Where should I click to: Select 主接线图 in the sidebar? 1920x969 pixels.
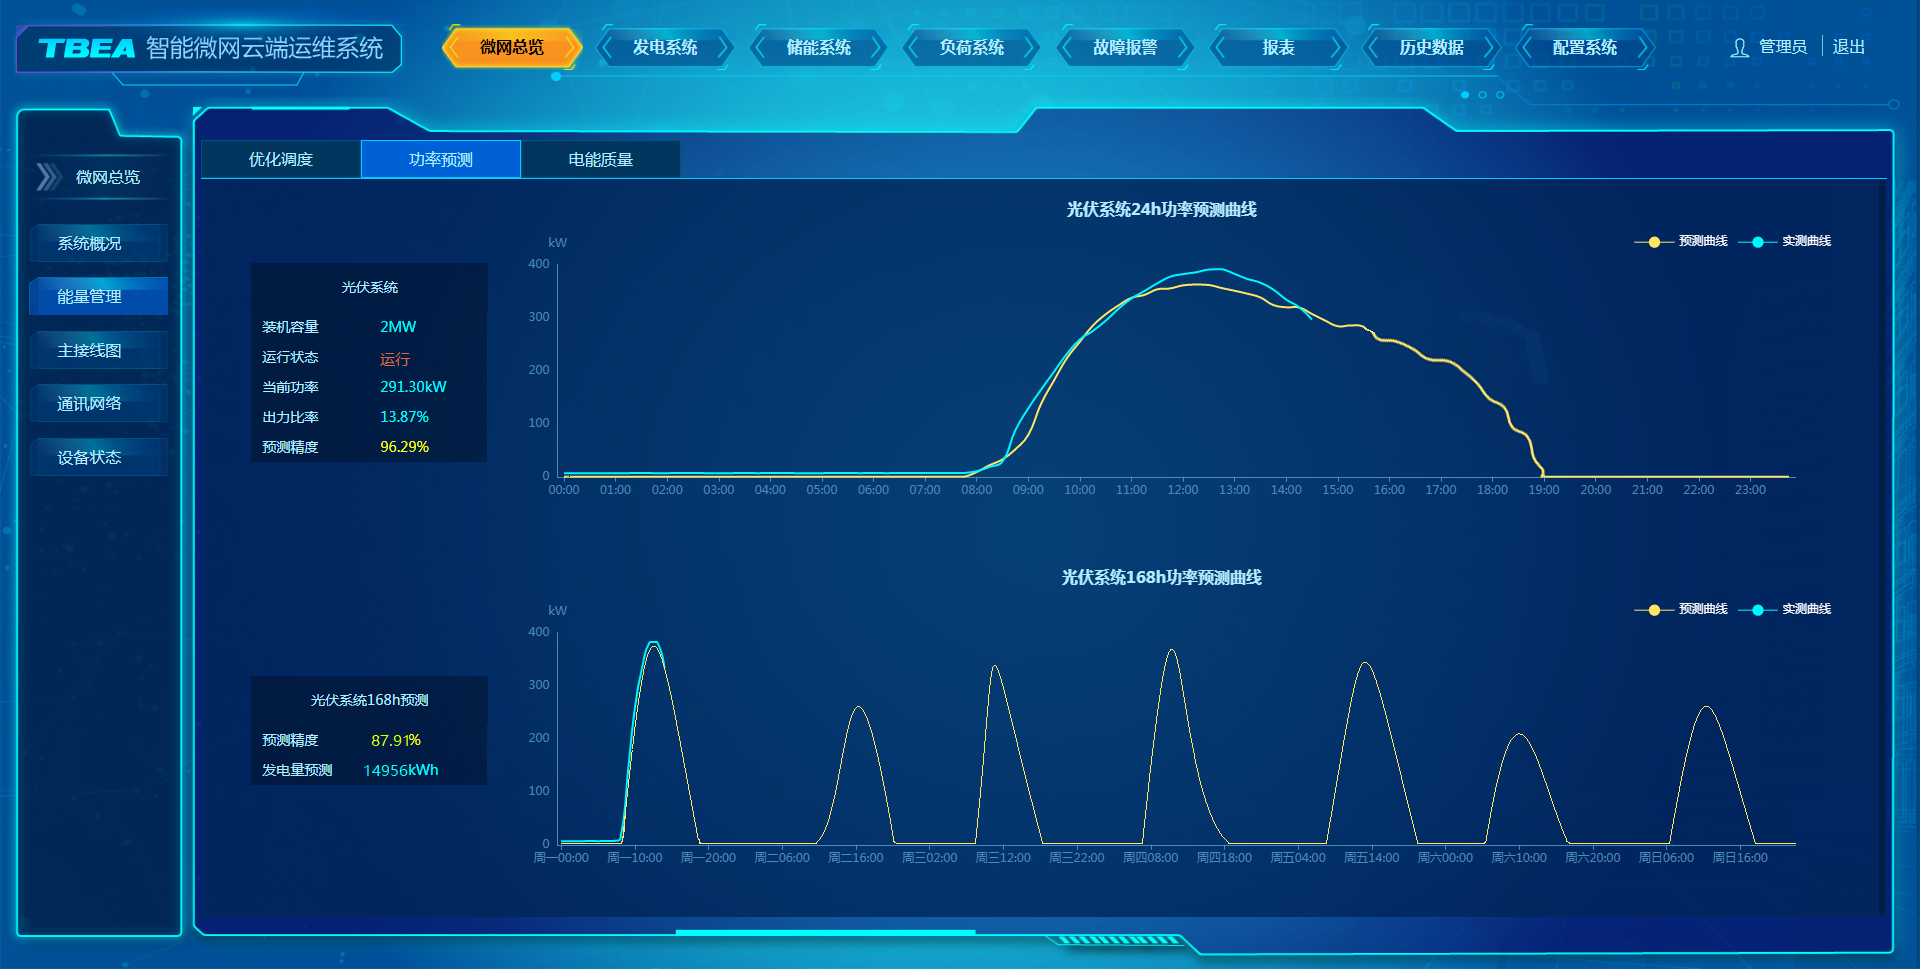pos(90,350)
